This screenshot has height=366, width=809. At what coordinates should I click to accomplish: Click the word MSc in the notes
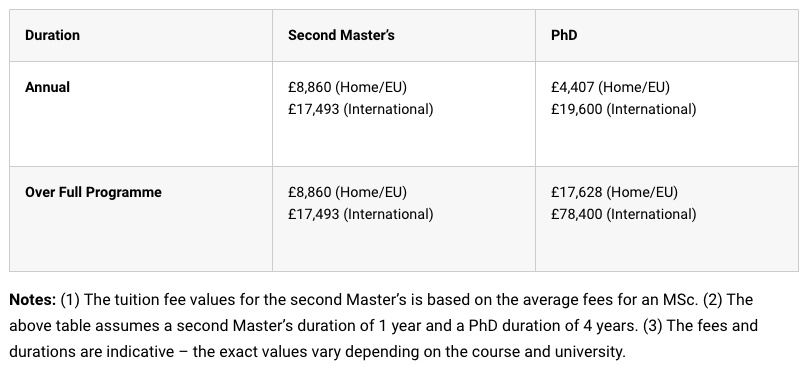click(679, 299)
